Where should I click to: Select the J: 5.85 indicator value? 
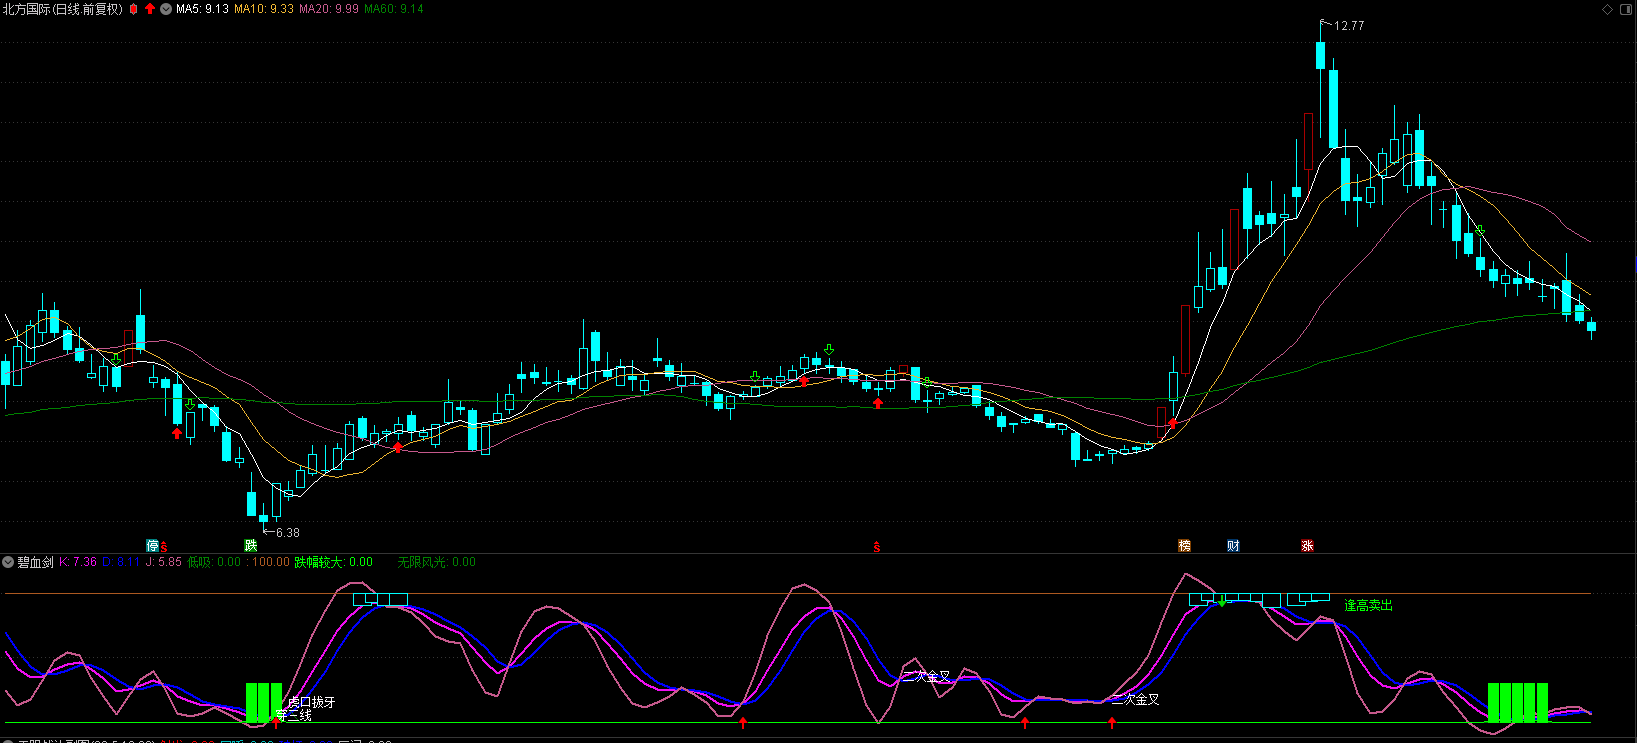(164, 562)
